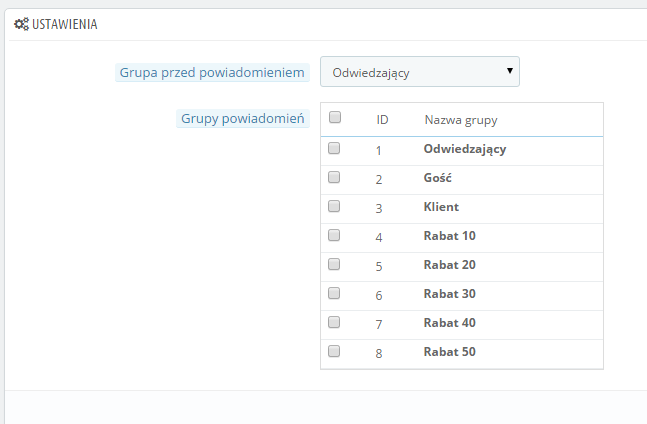Enable the Rabat 40 group checkbox

point(334,322)
